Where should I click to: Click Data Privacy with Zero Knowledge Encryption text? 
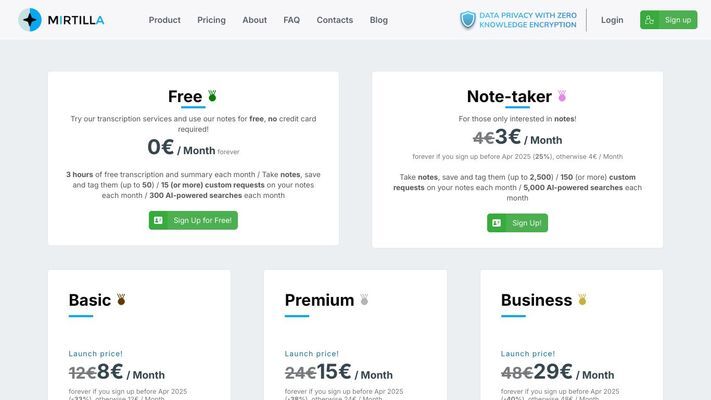click(528, 20)
